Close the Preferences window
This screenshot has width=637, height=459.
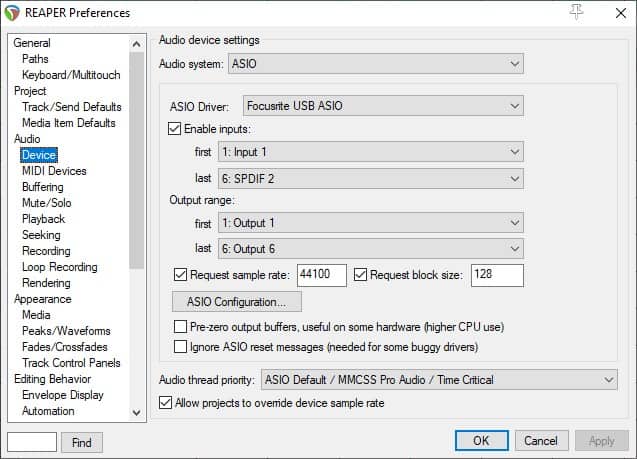[620, 13]
